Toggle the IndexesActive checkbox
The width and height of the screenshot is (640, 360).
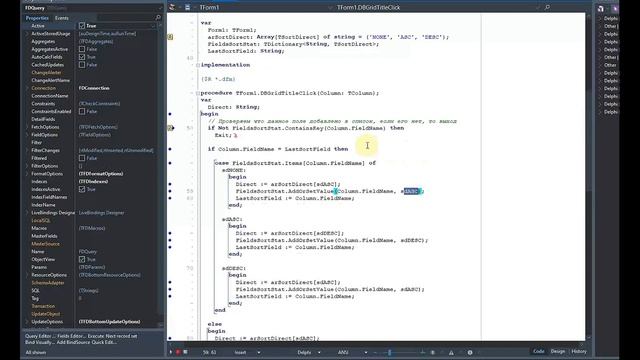tap(82, 189)
